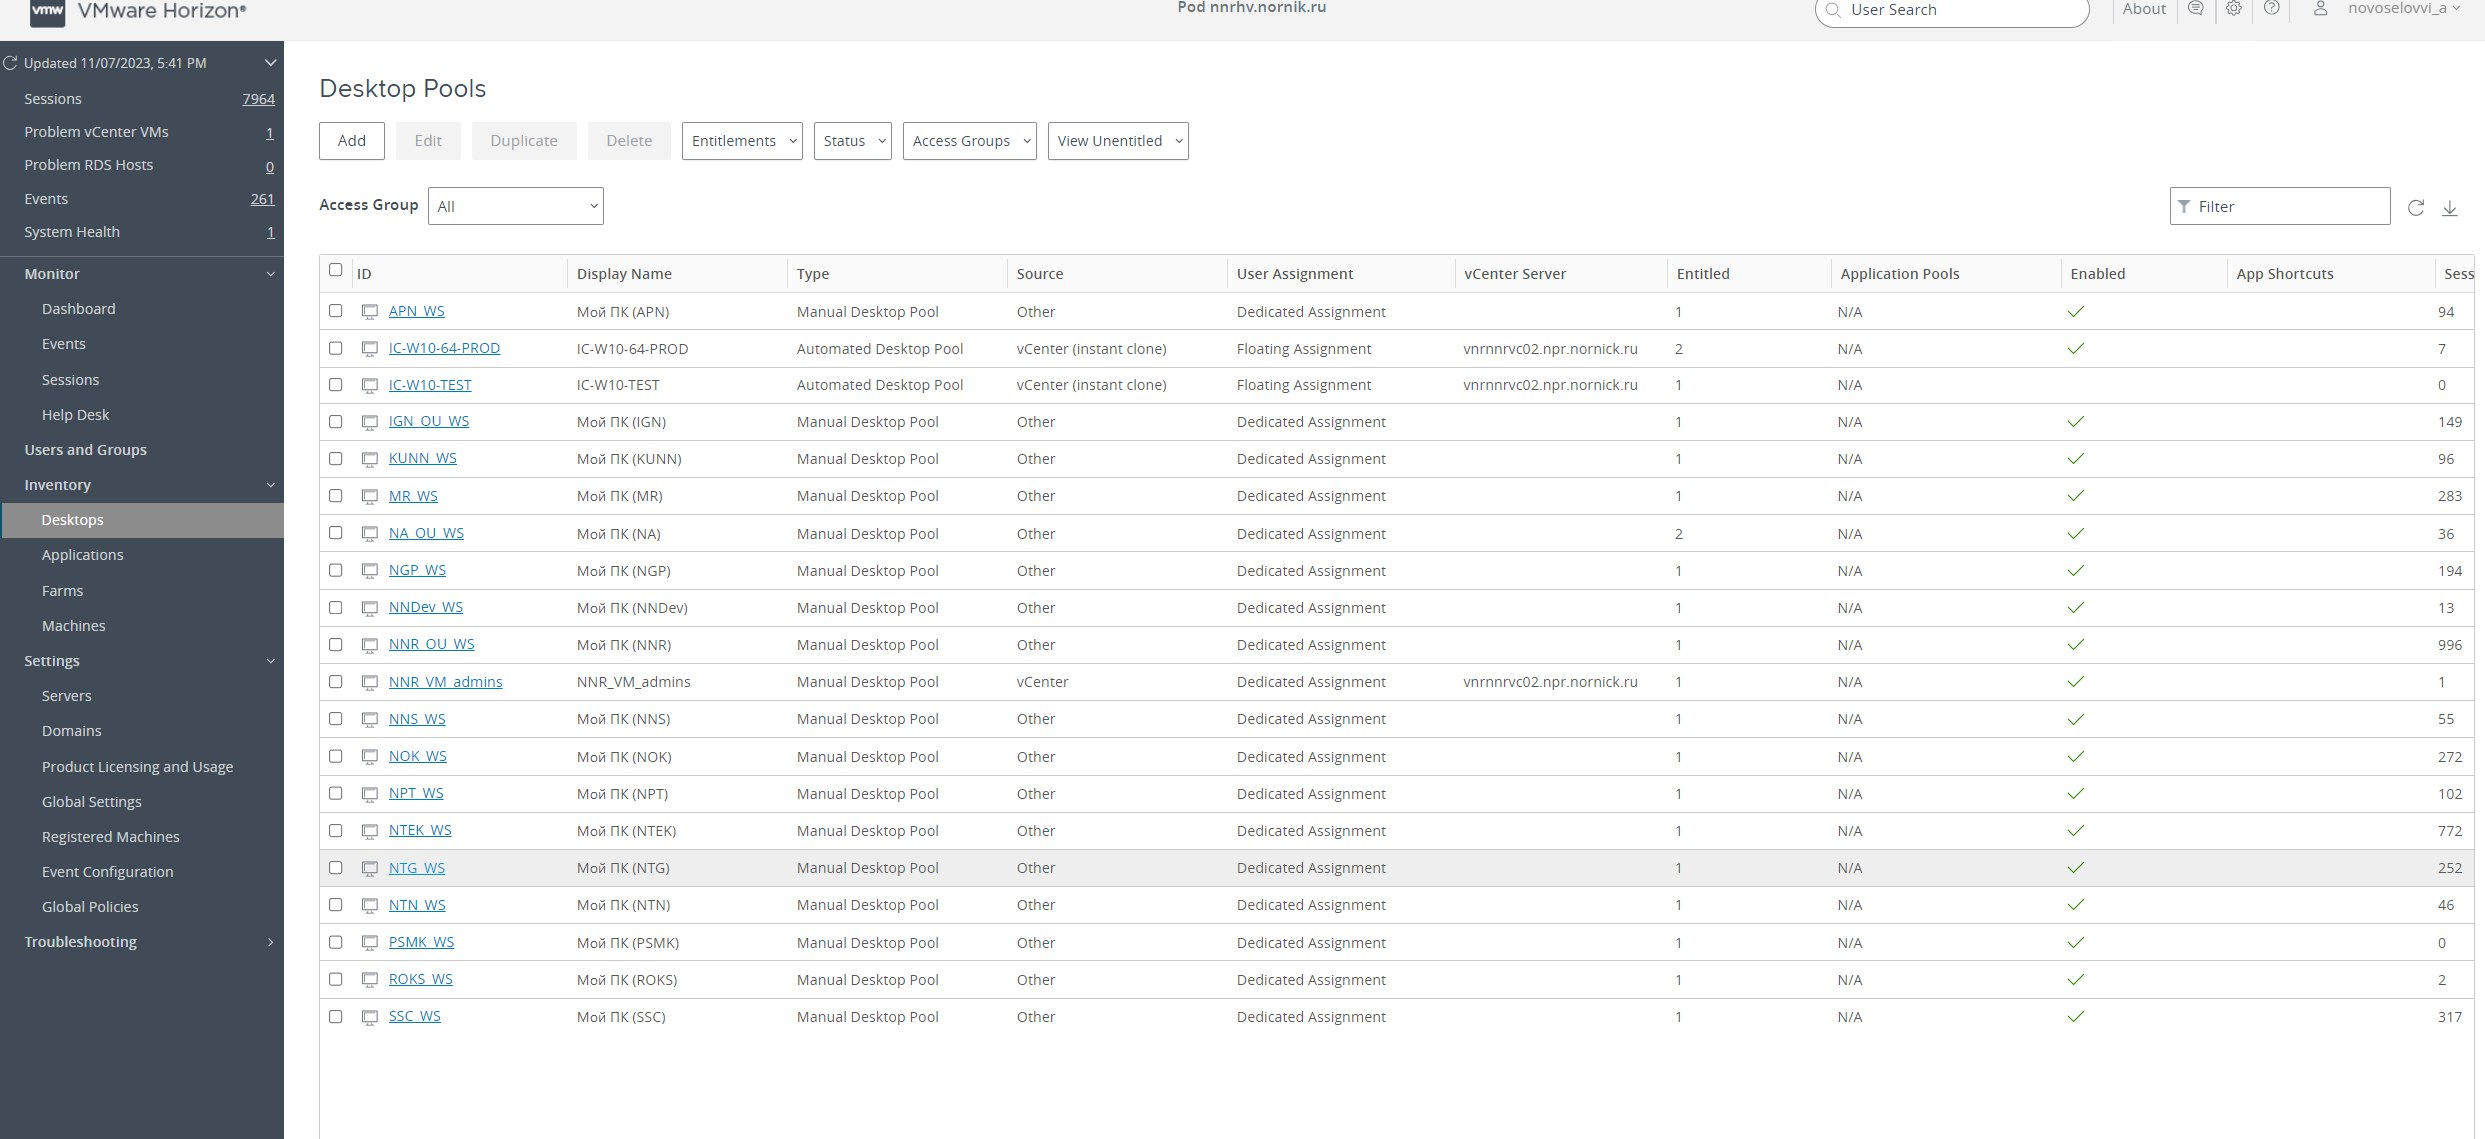Click the Add pool button
The image size is (2485, 1139).
point(351,141)
